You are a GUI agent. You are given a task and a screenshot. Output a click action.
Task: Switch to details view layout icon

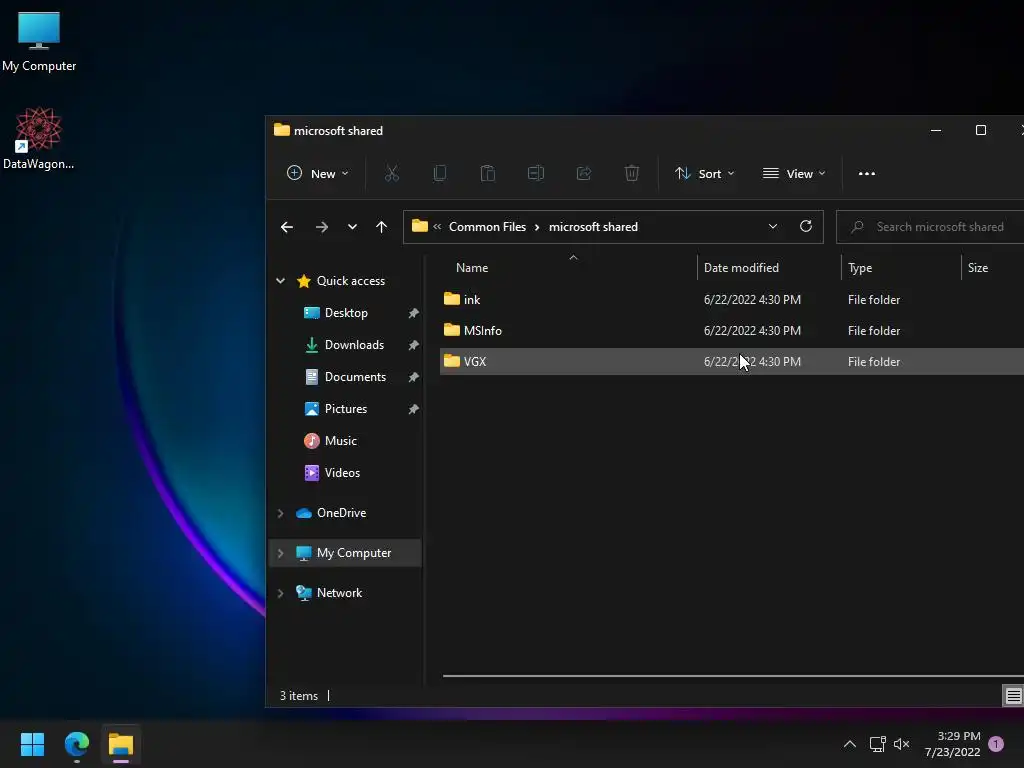(x=1013, y=696)
